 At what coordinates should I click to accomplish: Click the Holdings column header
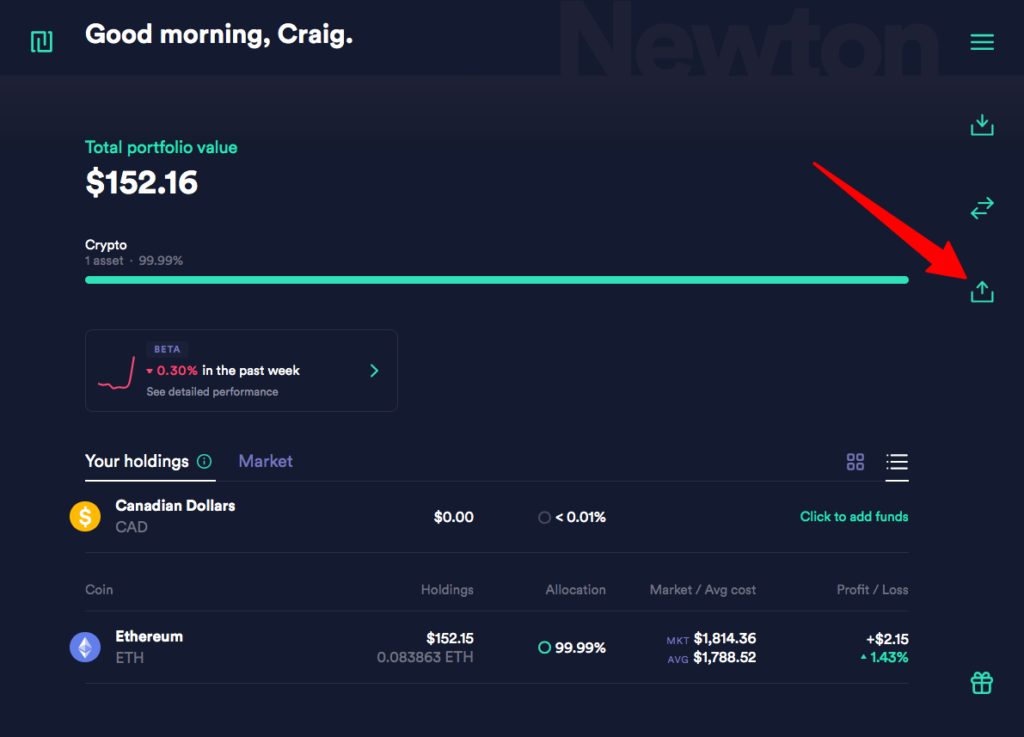(447, 589)
